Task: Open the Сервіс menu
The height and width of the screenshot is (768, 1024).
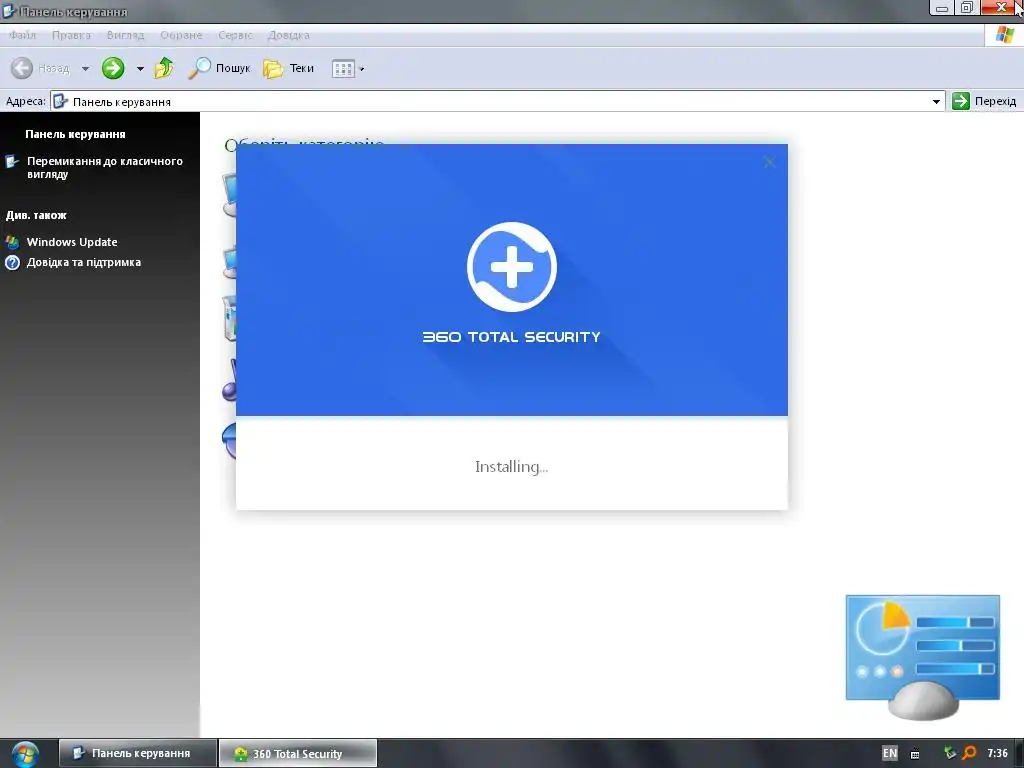Action: click(x=235, y=35)
